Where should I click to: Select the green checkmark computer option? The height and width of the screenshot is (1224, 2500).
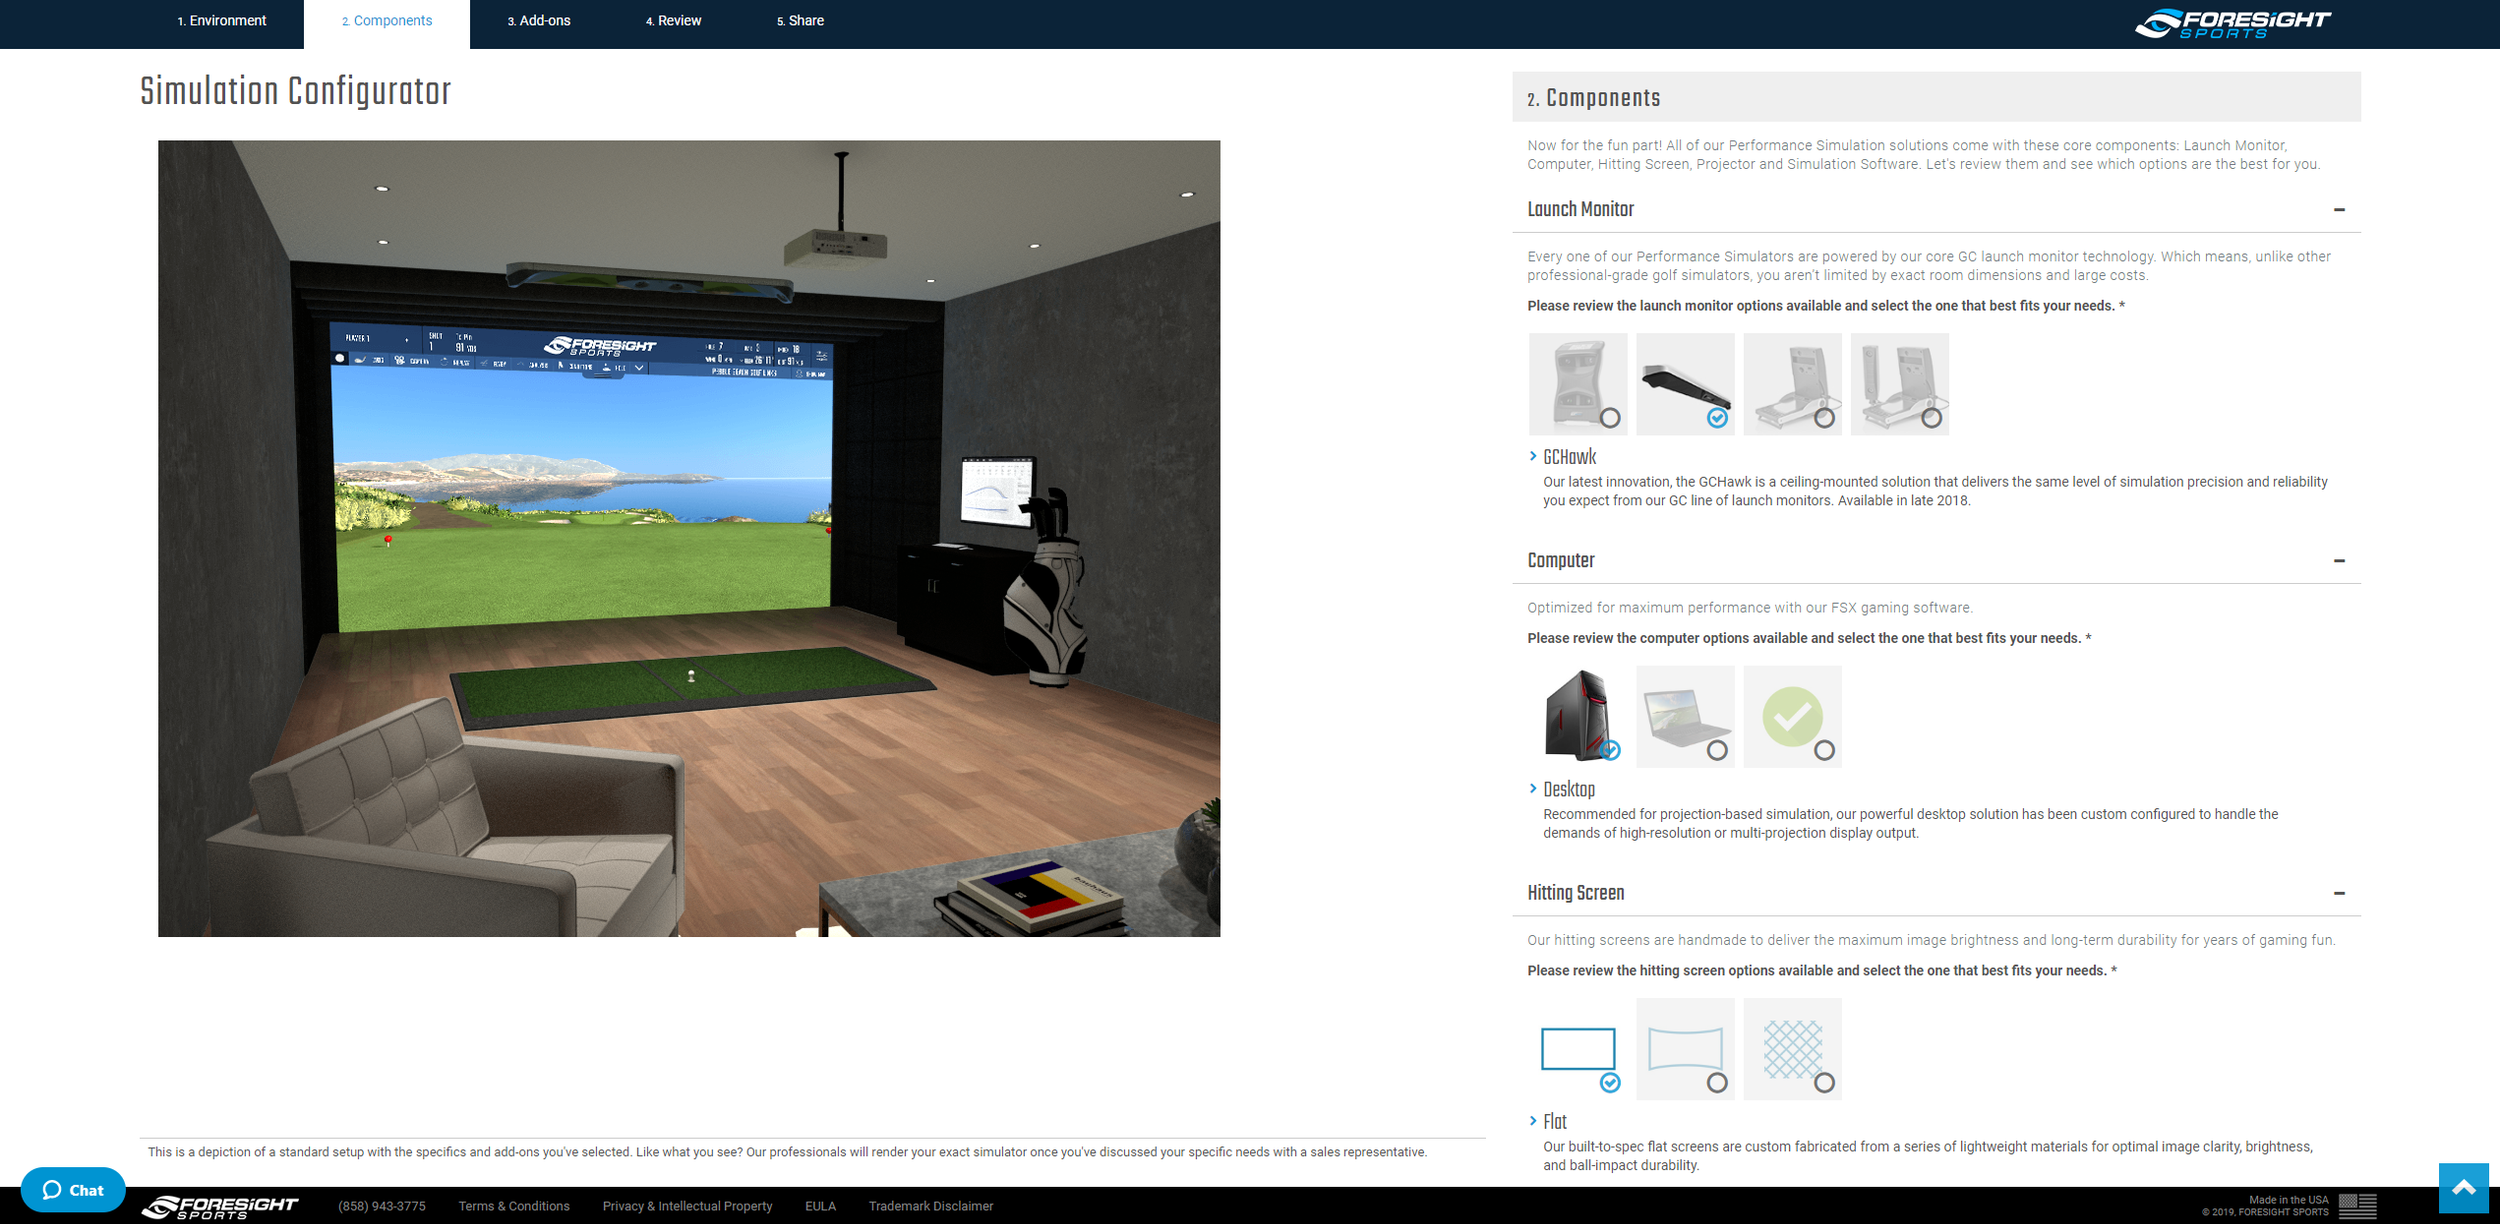tap(1791, 715)
